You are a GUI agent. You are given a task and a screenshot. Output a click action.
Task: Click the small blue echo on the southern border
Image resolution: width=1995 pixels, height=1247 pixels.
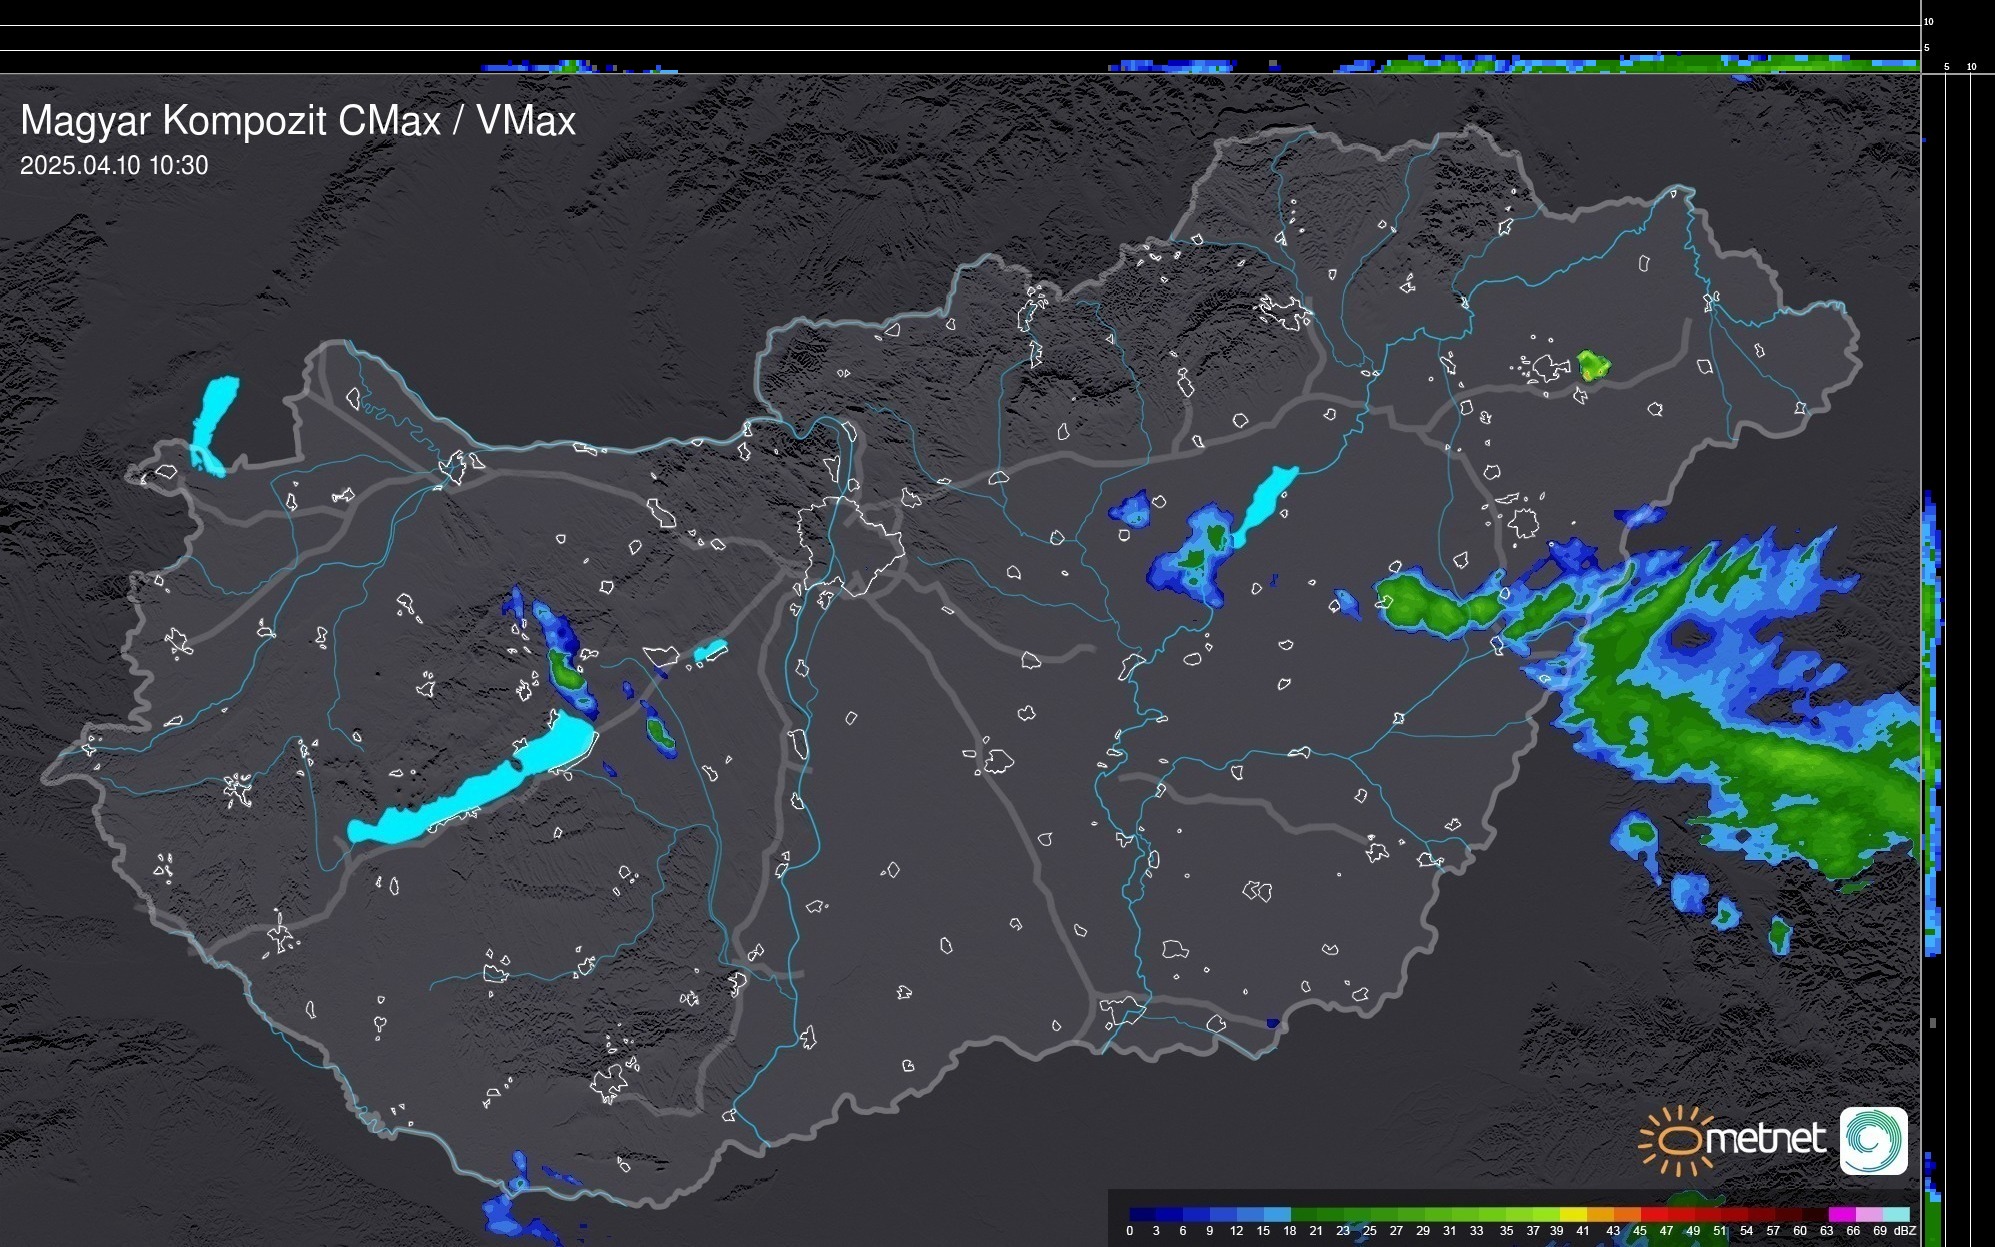point(1272,1023)
